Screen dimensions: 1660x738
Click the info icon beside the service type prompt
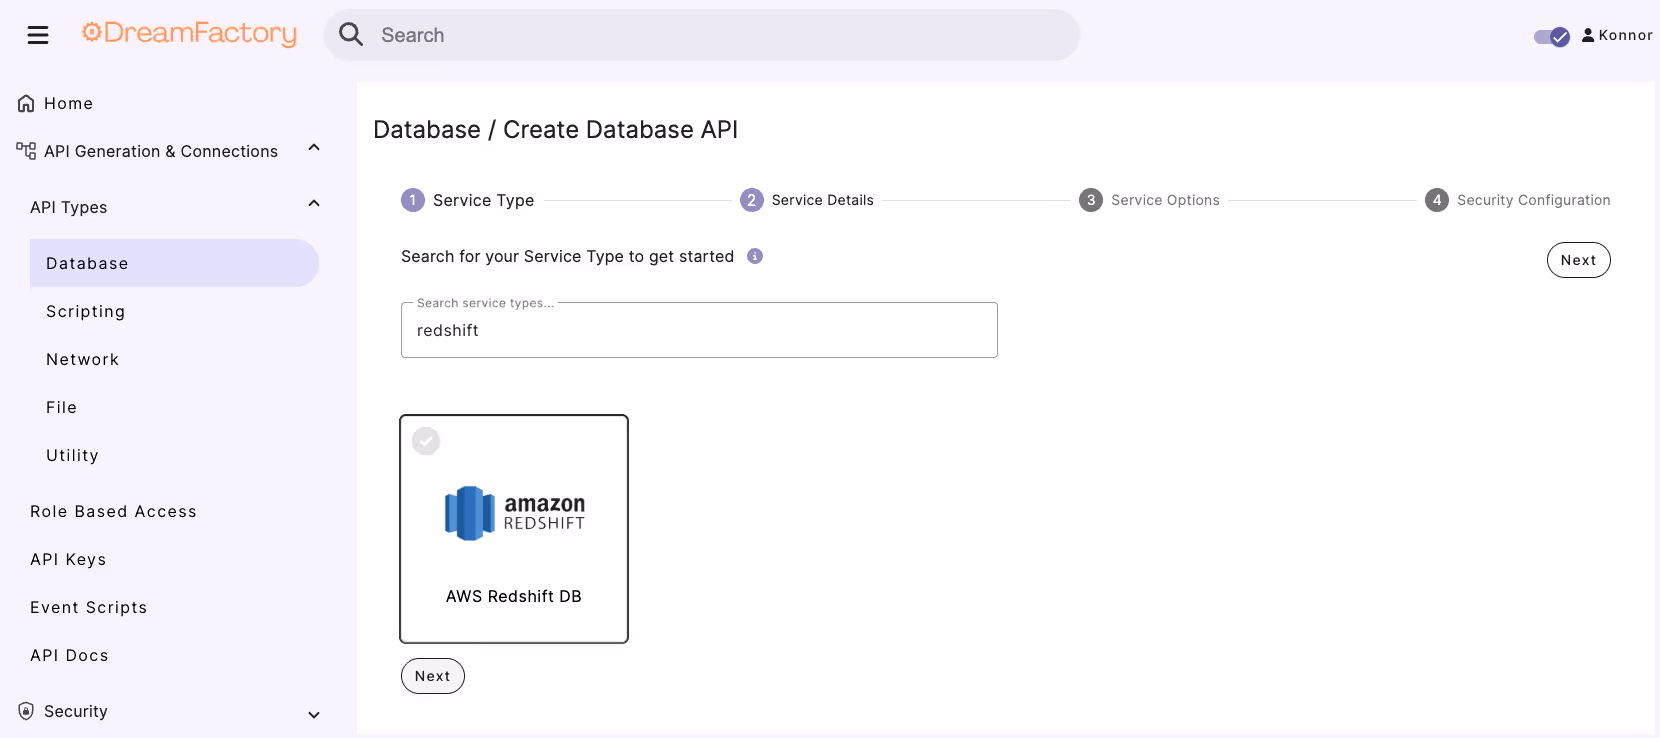[755, 256]
